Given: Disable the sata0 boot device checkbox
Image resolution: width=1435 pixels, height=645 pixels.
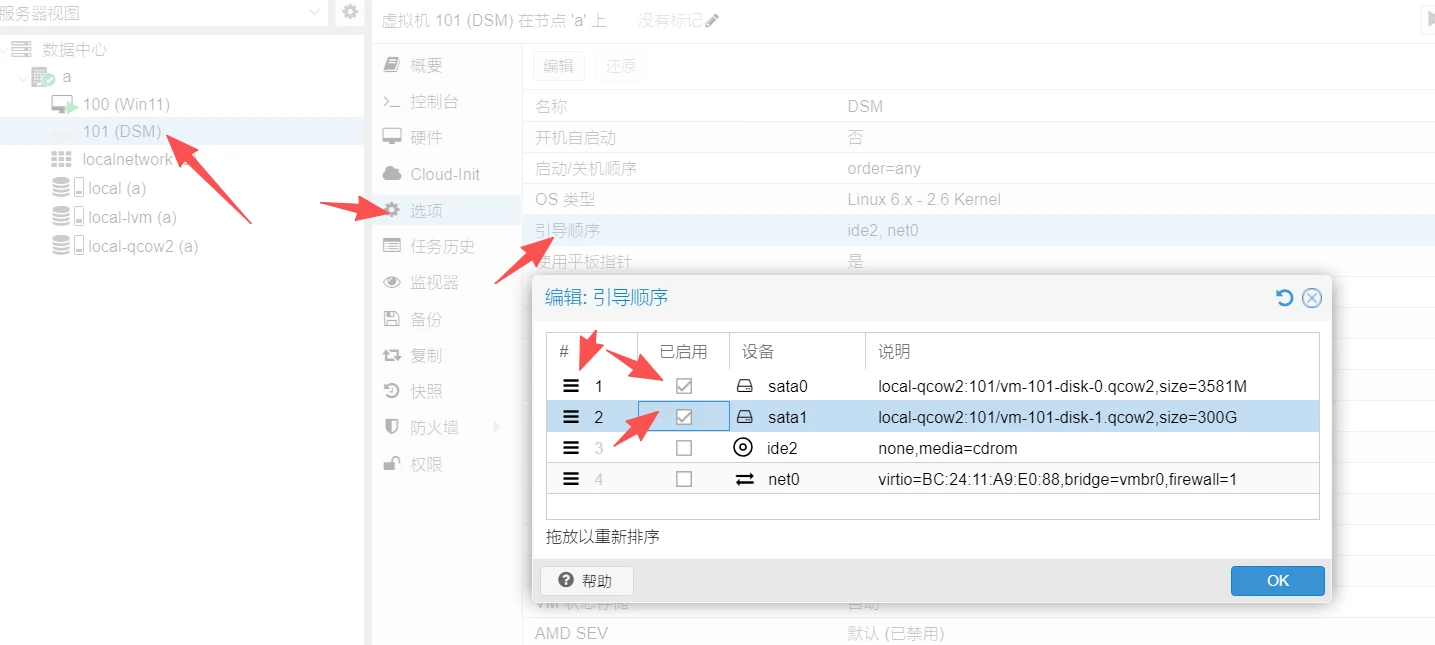Looking at the screenshot, I should [x=684, y=386].
